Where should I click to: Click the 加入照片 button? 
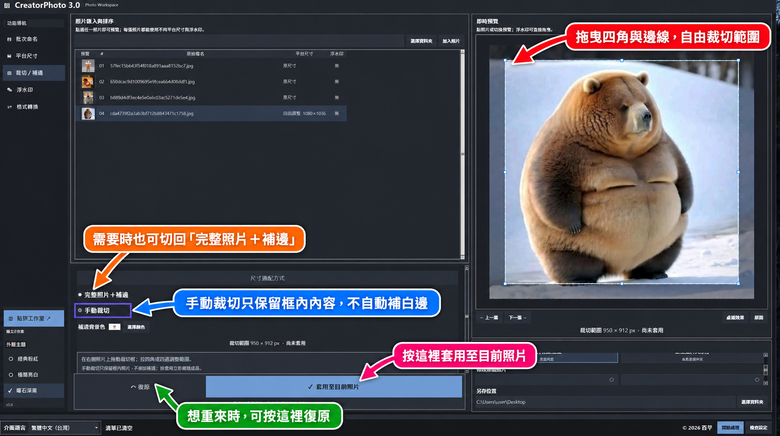tap(451, 41)
